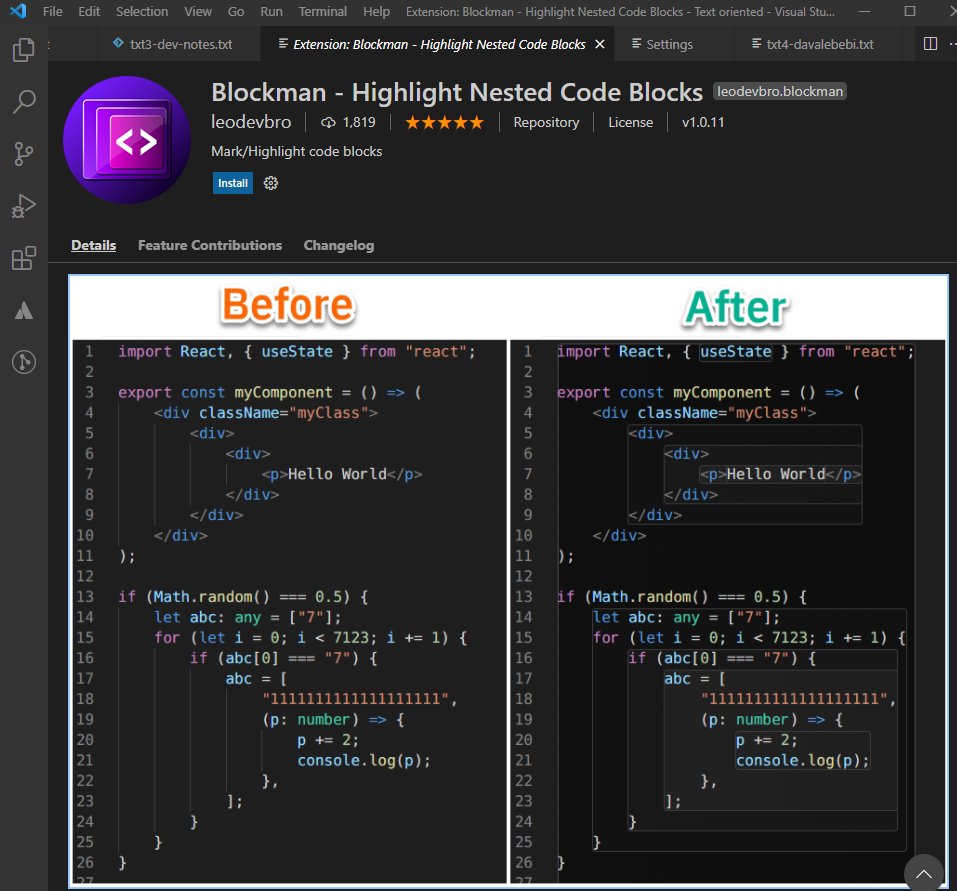Viewport: 957px width, 891px height.
Task: Open the File menu
Action: (x=52, y=11)
